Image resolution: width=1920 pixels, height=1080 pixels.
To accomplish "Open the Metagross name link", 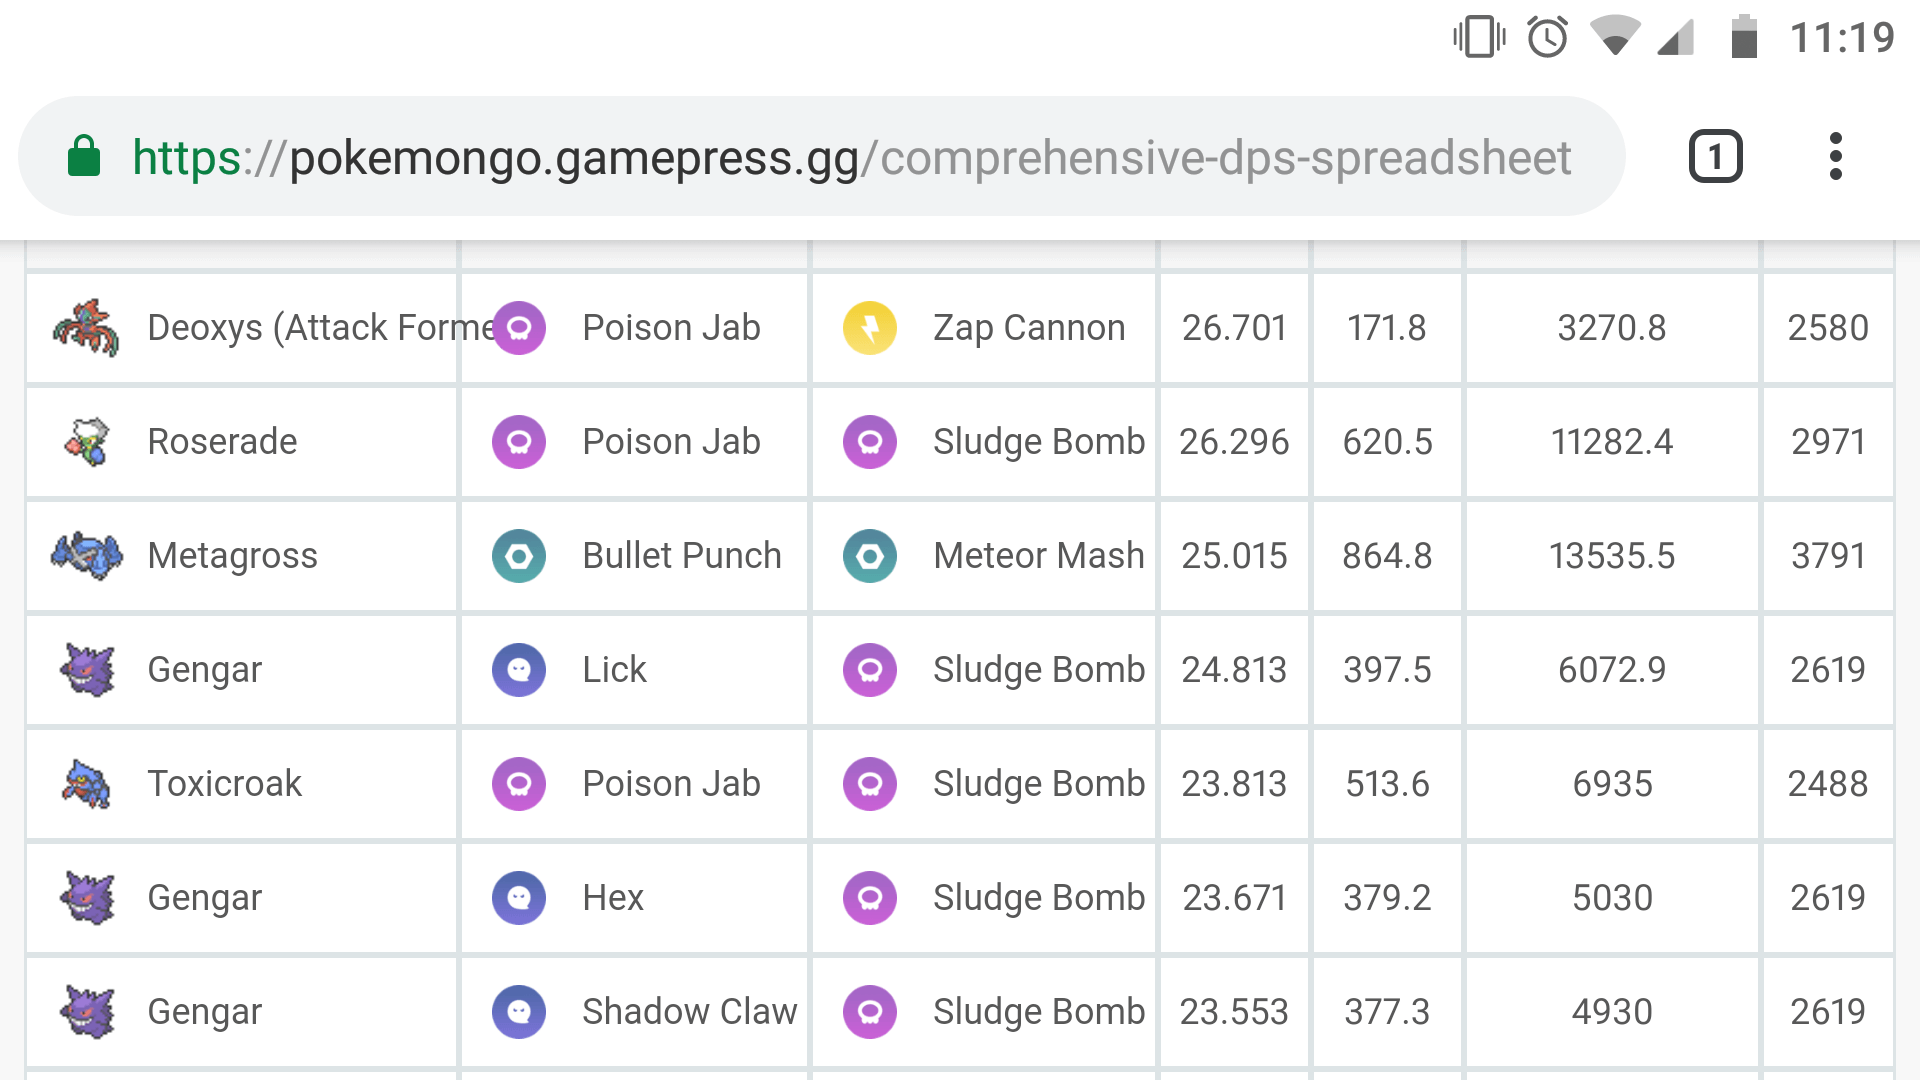I will coord(232,556).
